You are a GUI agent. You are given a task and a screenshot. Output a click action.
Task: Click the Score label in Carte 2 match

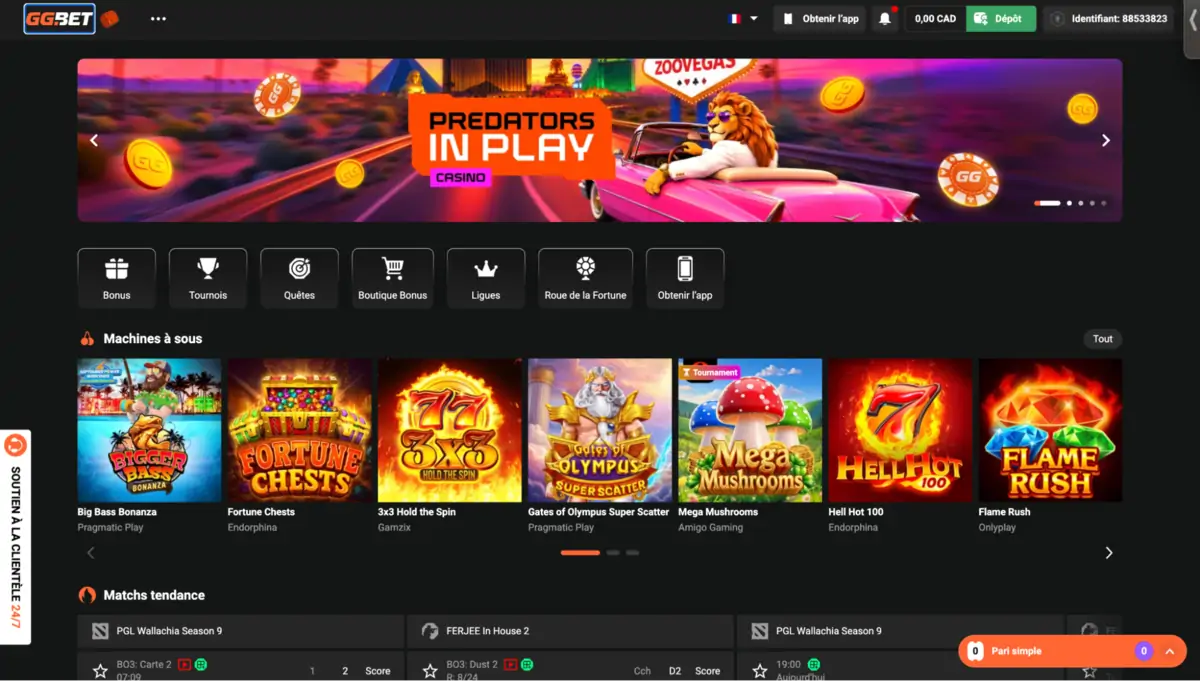pyautogui.click(x=378, y=671)
